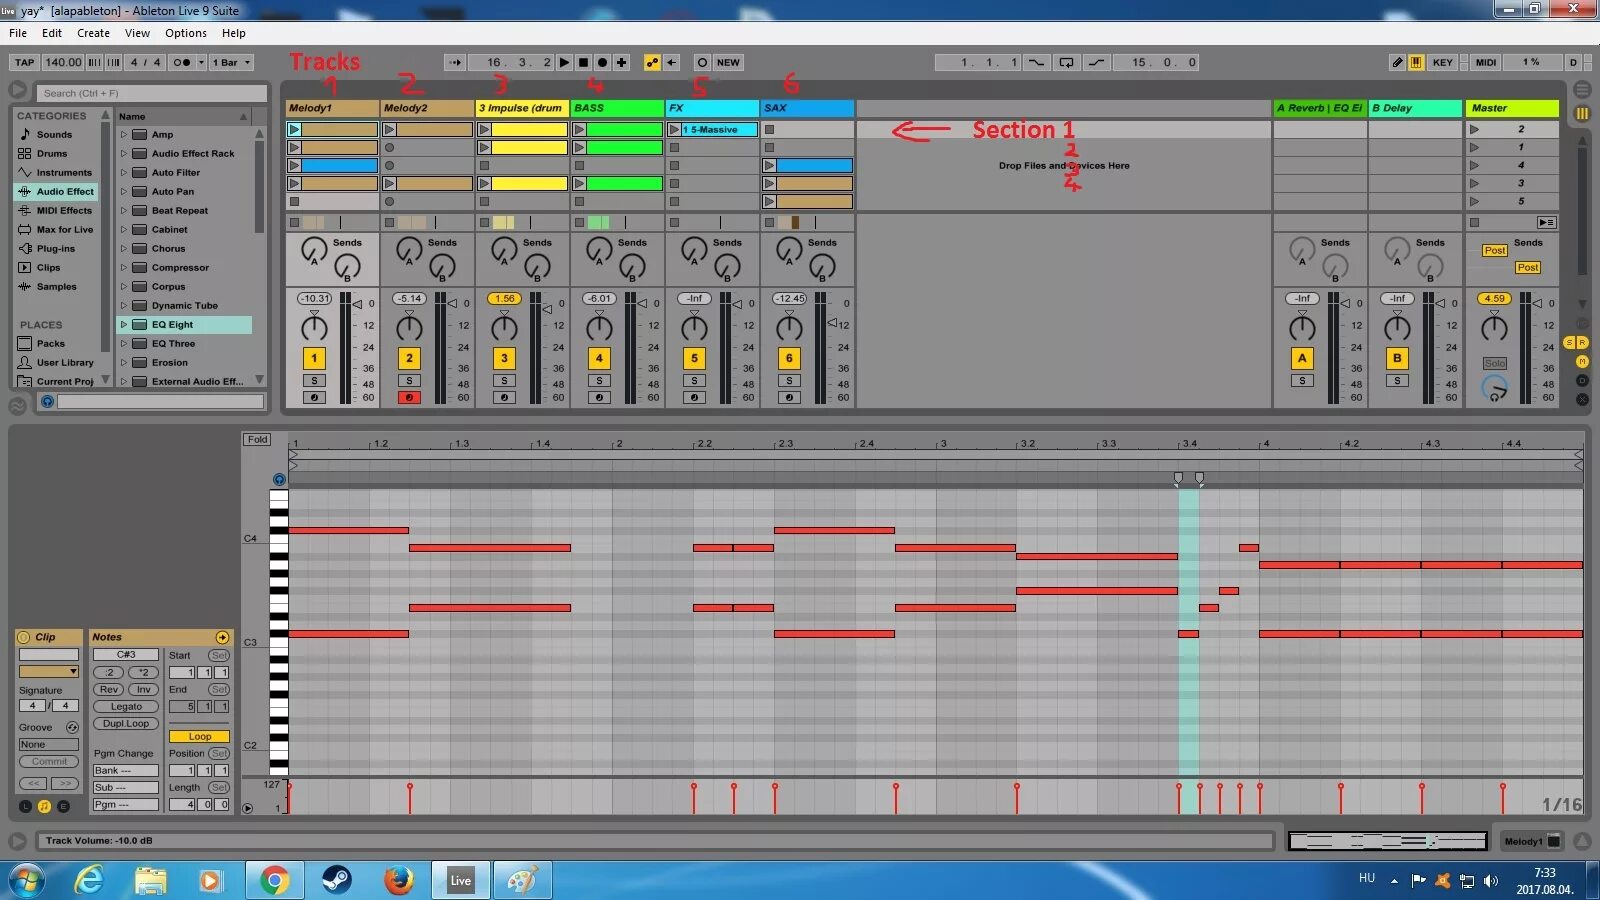Expand the Chorus folder
Image resolution: width=1600 pixels, height=900 pixels.
tap(124, 249)
